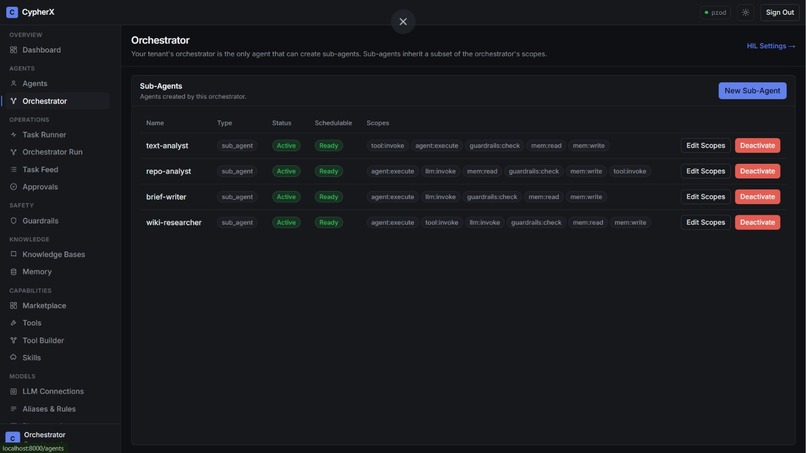Deactivate the repo-analyst sub-agent

[x=757, y=171]
